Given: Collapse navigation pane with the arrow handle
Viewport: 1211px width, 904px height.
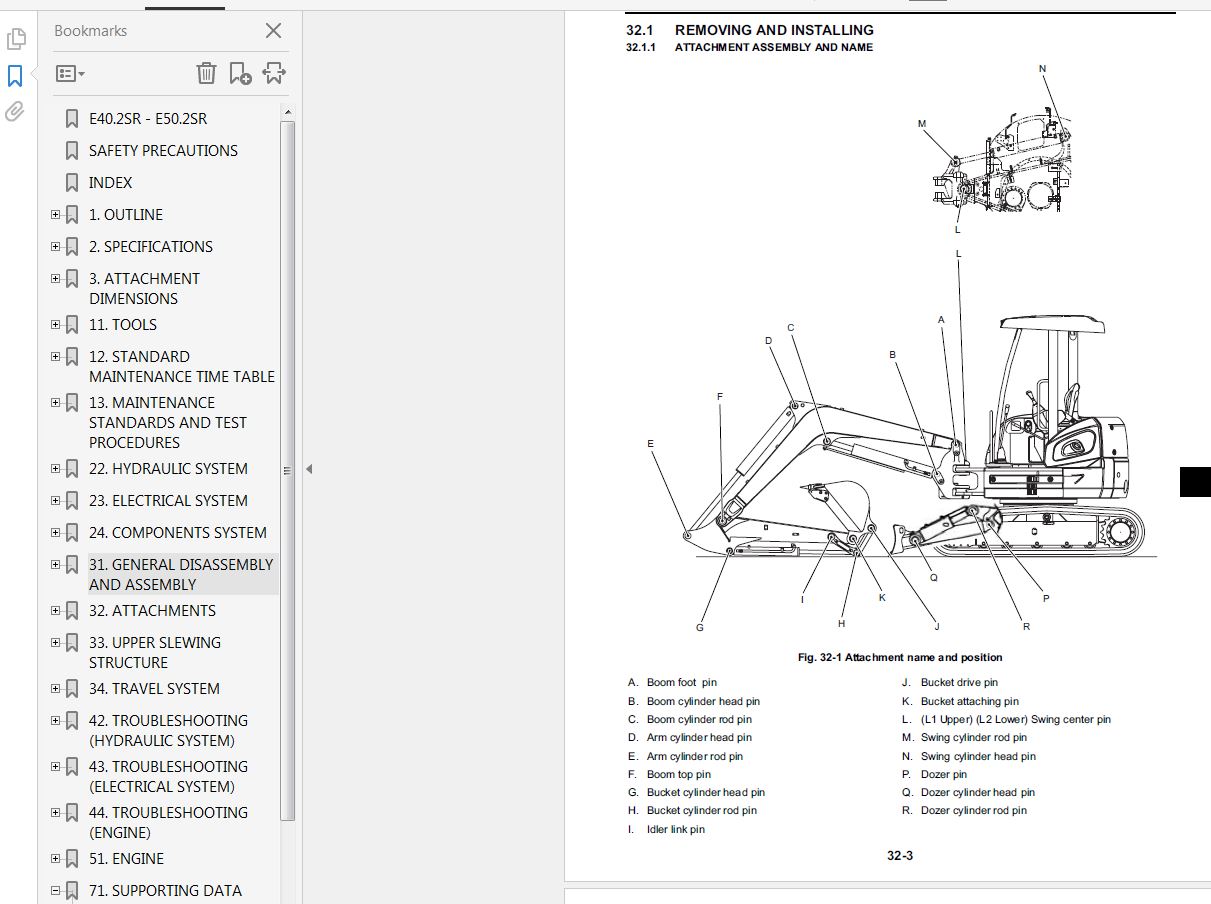Looking at the screenshot, I should [x=309, y=468].
